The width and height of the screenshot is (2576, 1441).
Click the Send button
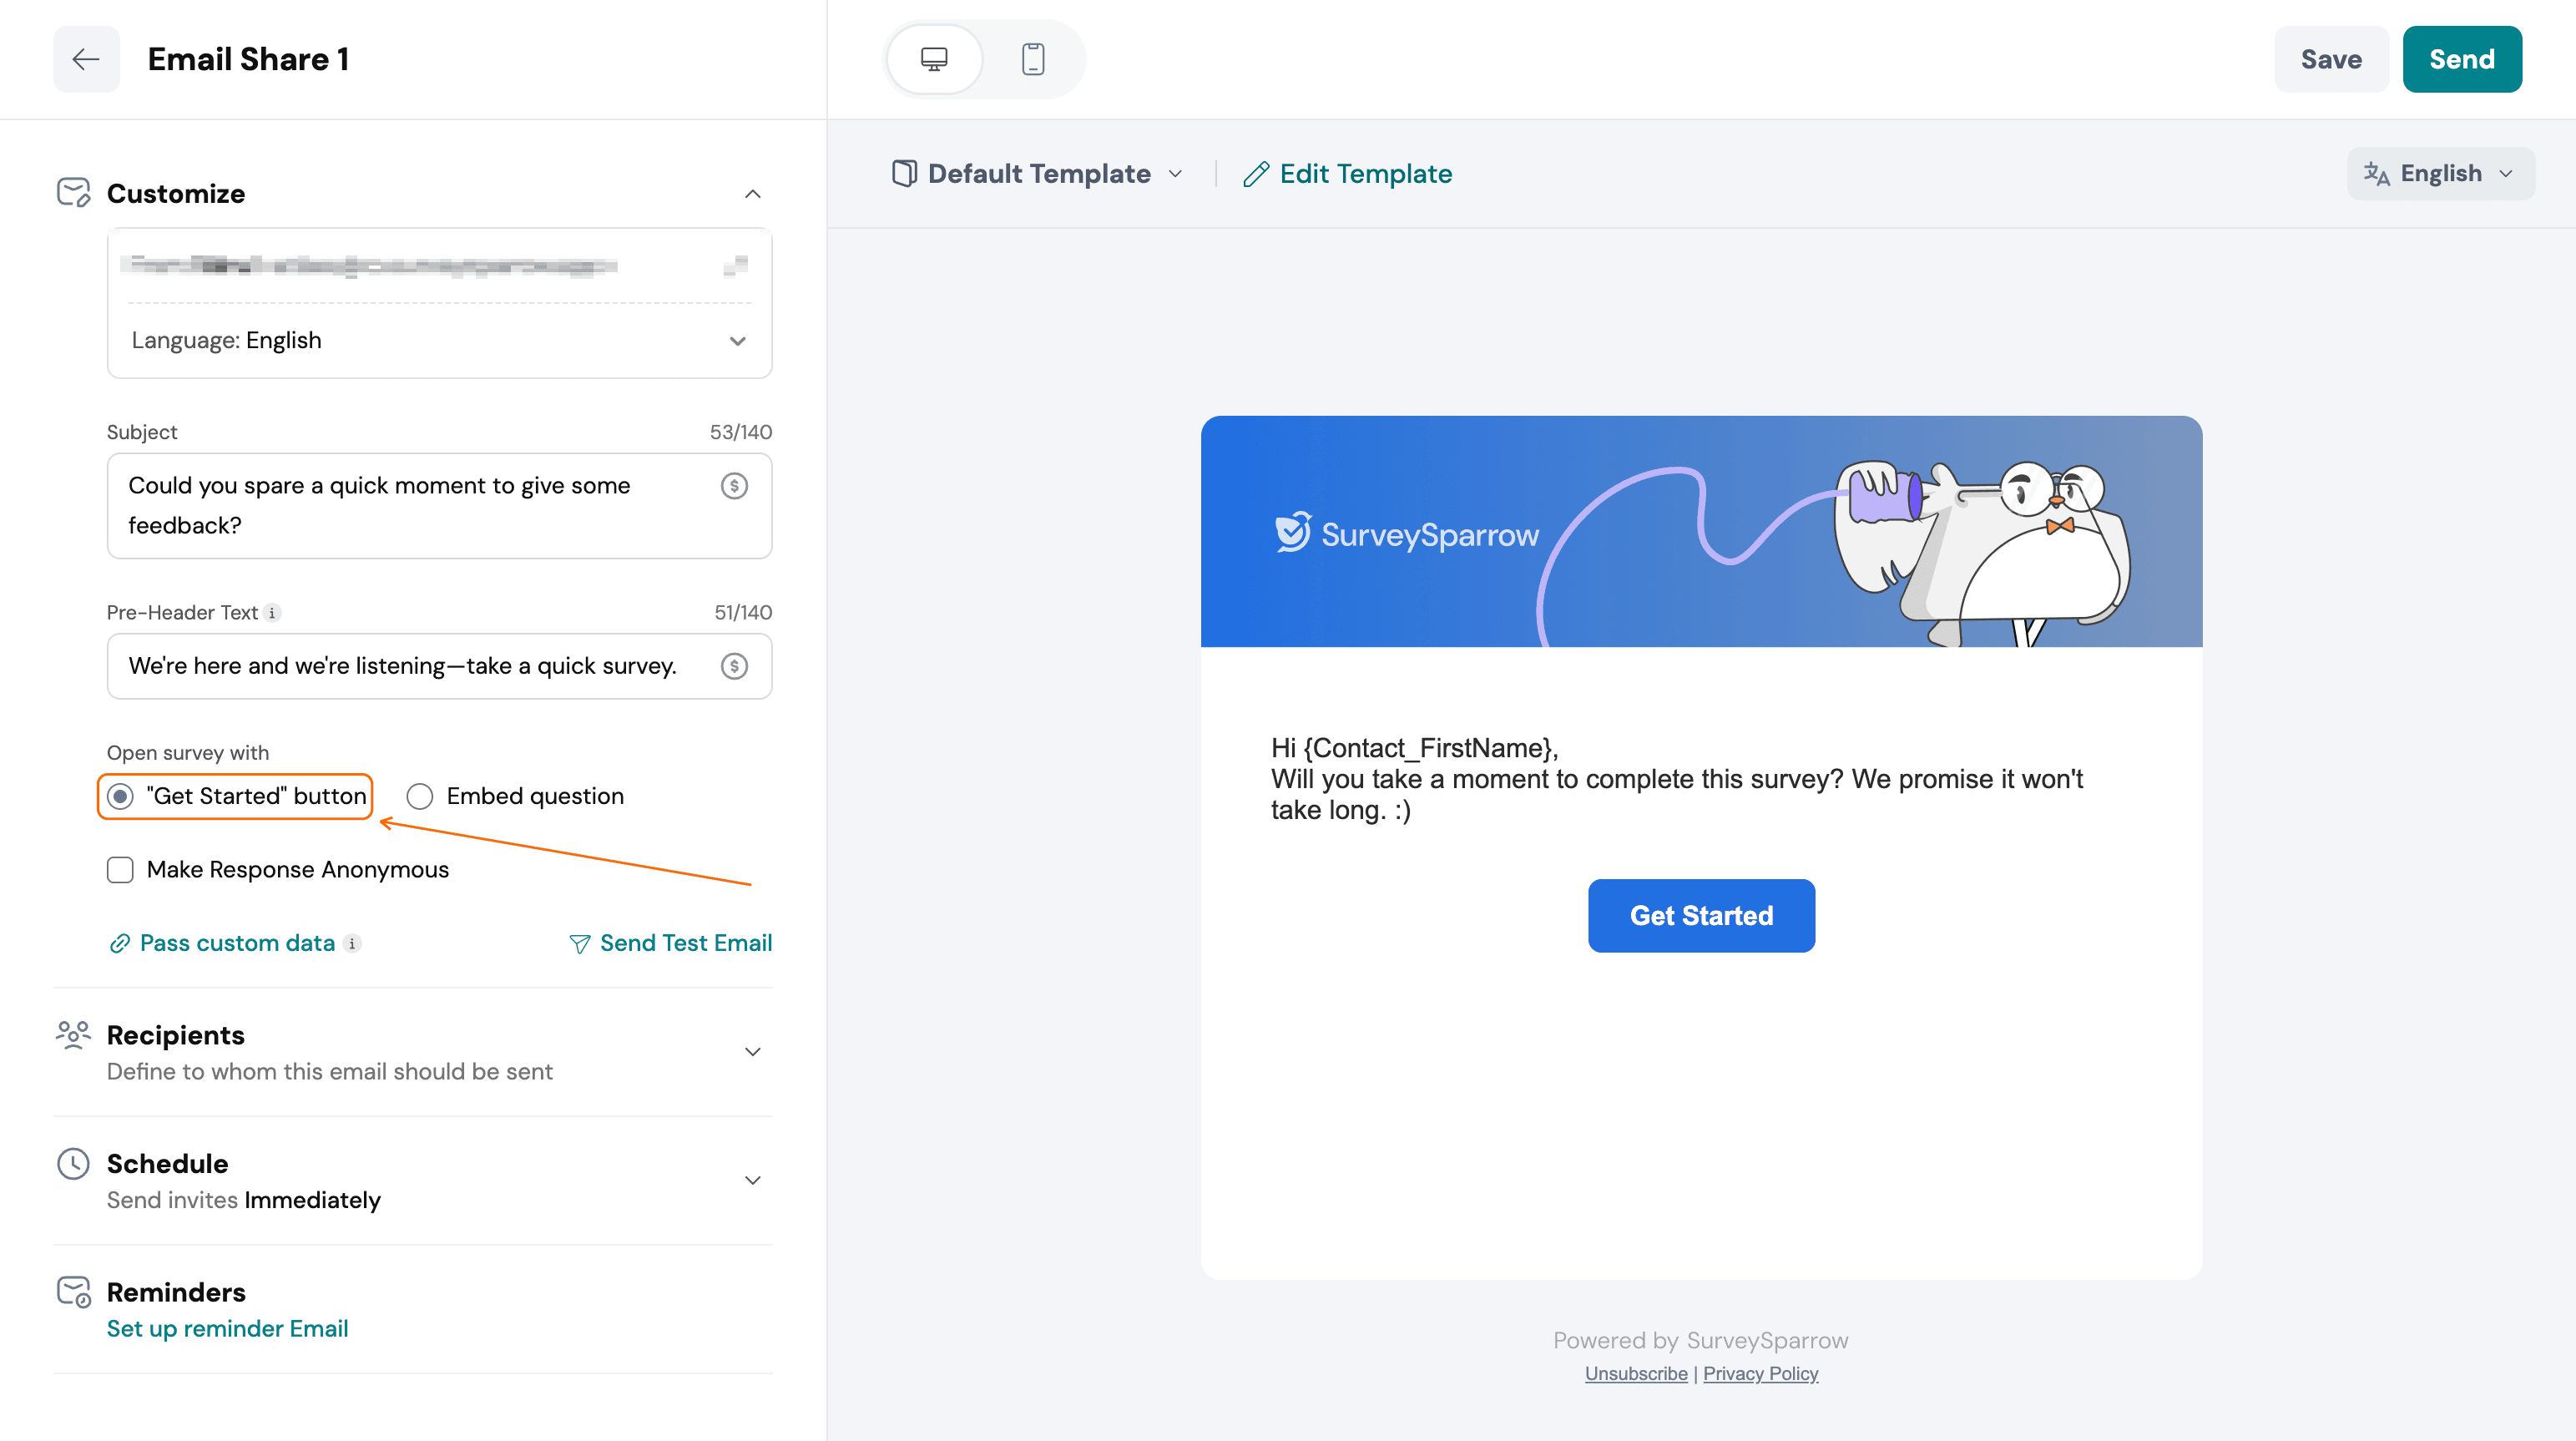2462,59
